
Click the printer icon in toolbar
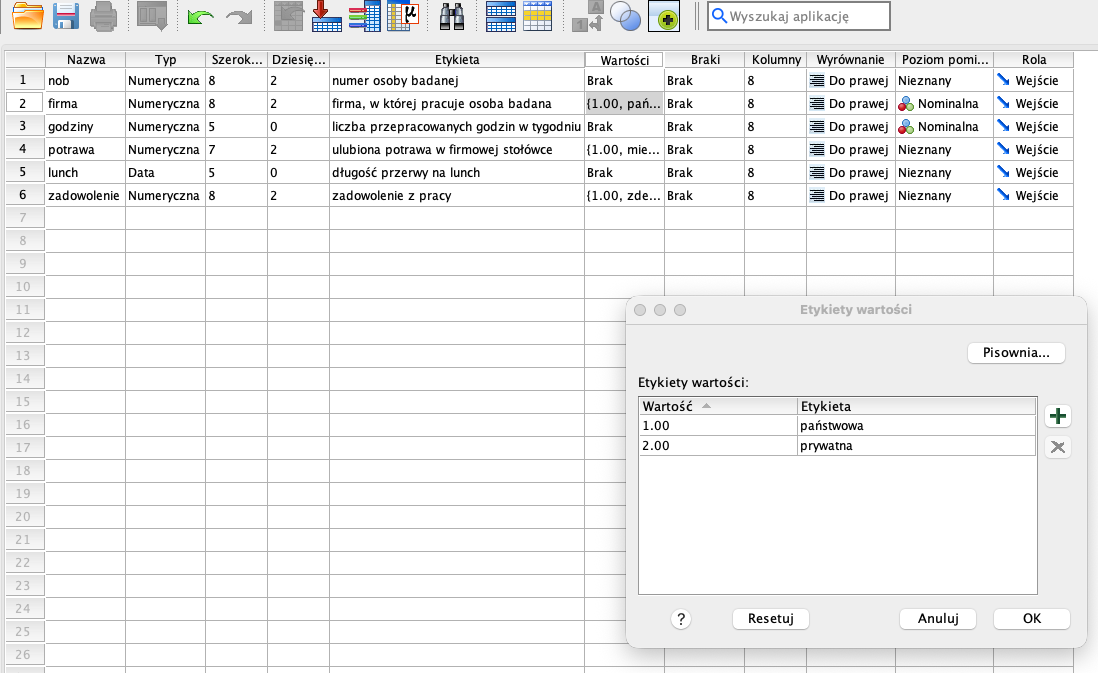tap(104, 15)
